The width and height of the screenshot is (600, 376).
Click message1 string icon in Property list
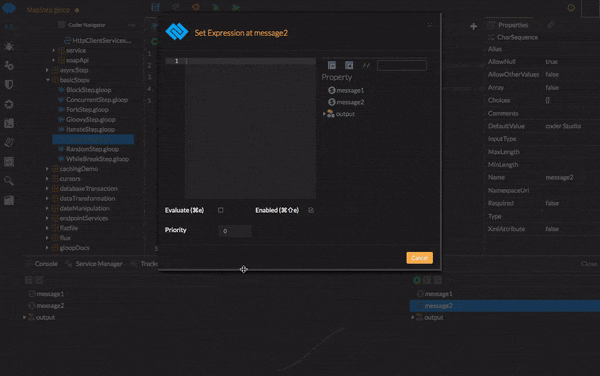point(332,90)
